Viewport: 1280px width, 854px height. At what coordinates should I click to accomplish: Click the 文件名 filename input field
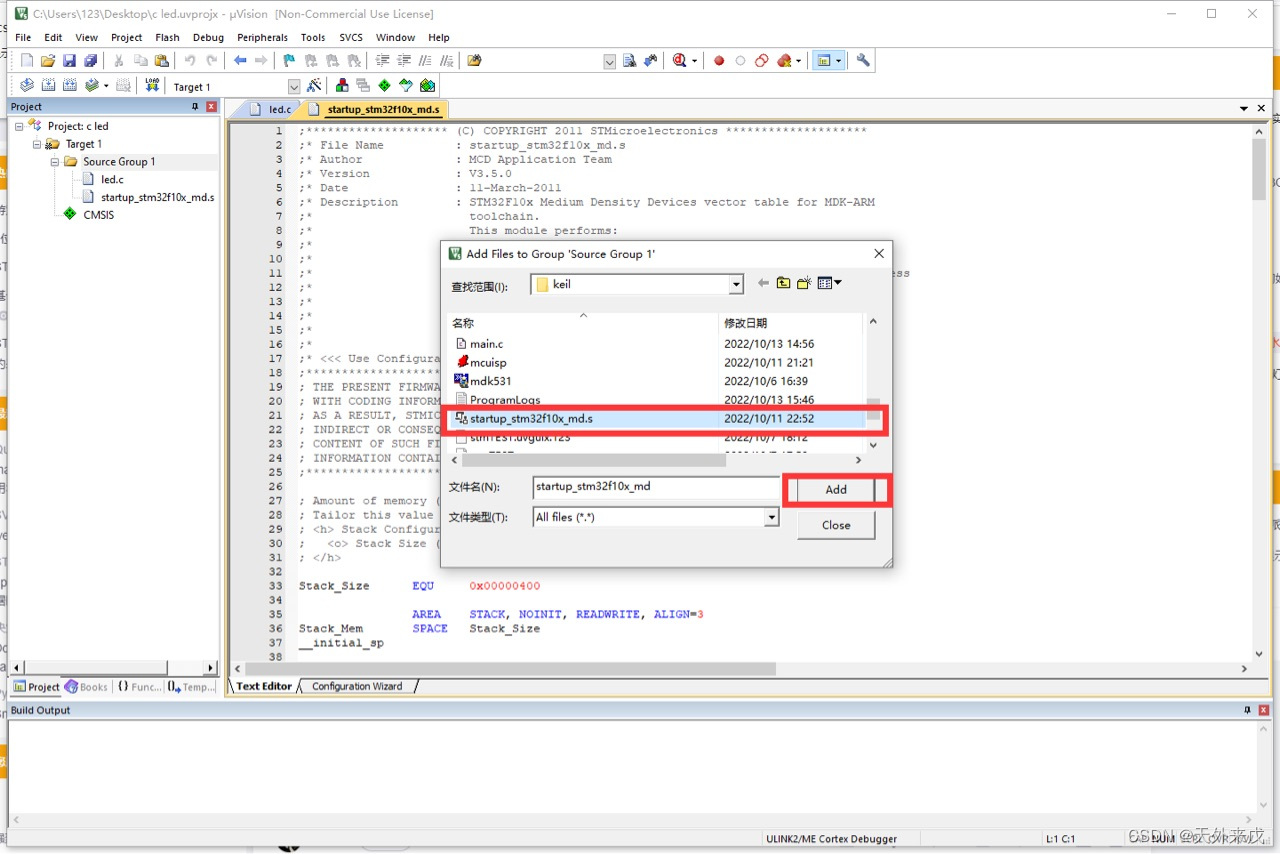tap(656, 487)
